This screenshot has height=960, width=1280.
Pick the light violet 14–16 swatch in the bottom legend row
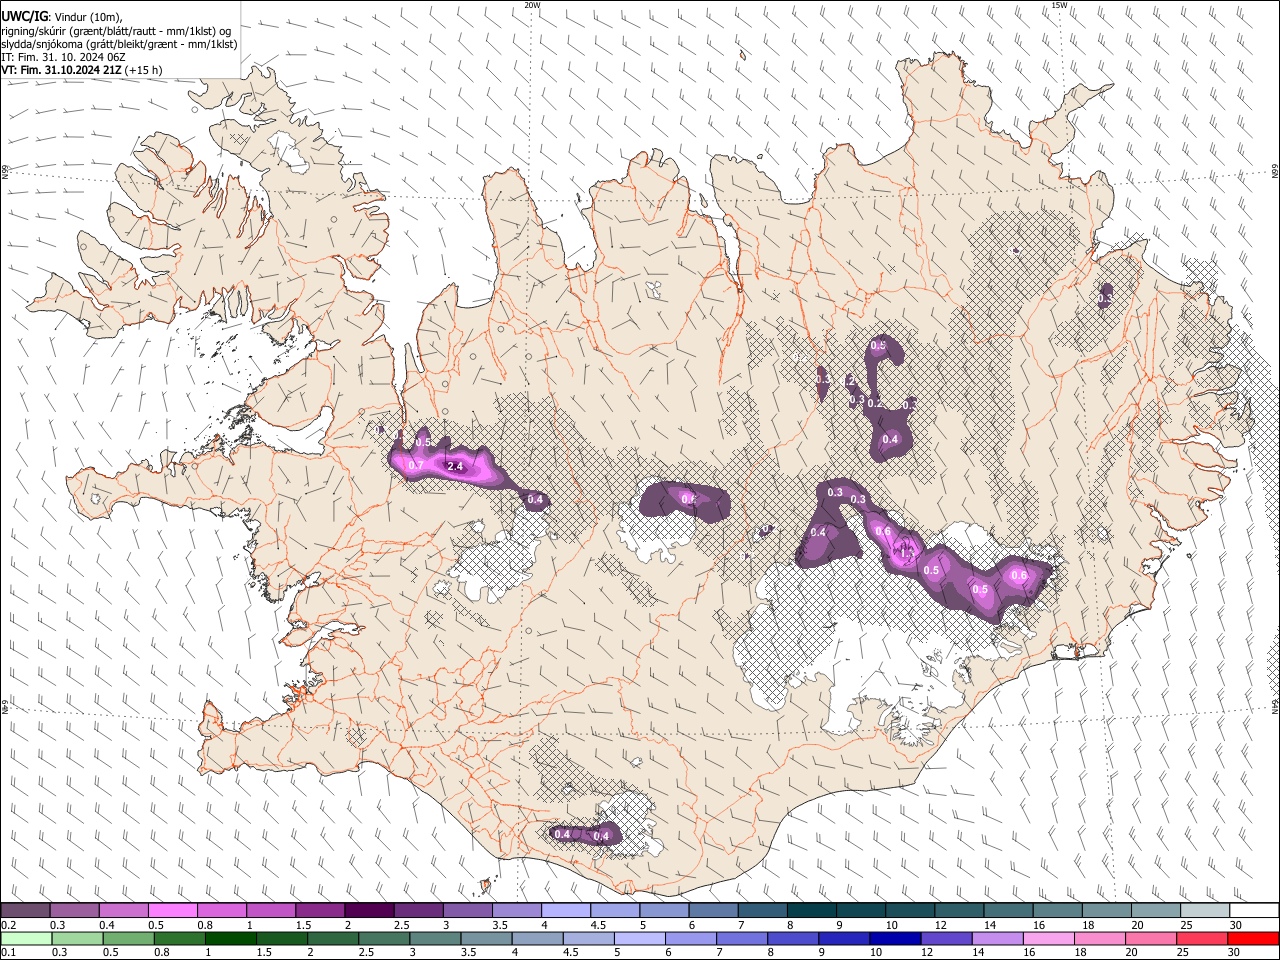(996, 938)
